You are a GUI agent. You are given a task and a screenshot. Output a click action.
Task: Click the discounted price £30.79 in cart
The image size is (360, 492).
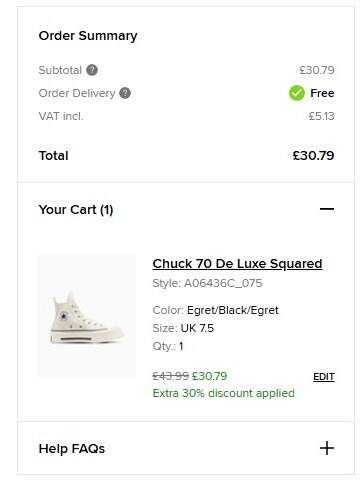[209, 376]
